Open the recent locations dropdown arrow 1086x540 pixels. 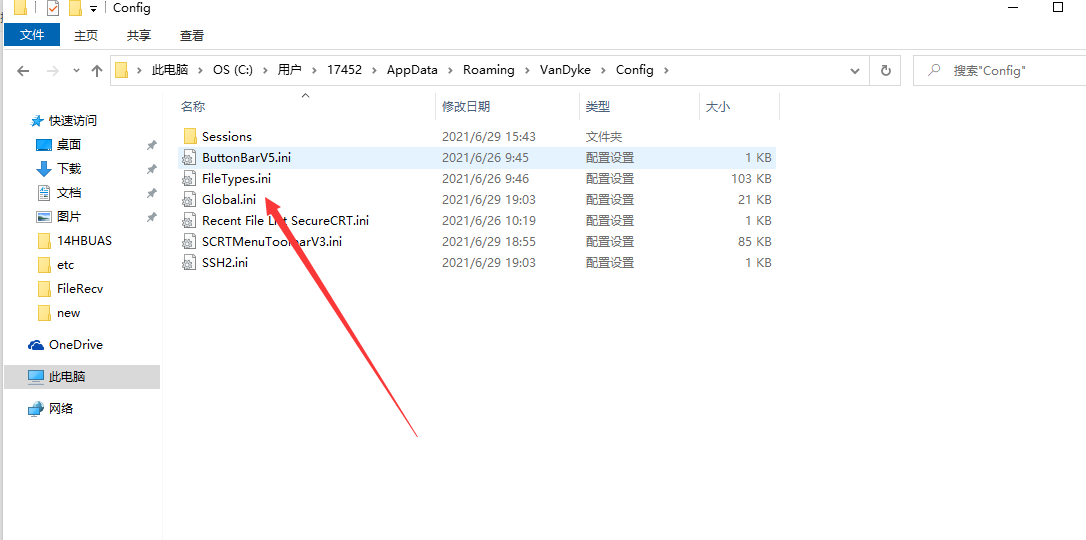(76, 71)
